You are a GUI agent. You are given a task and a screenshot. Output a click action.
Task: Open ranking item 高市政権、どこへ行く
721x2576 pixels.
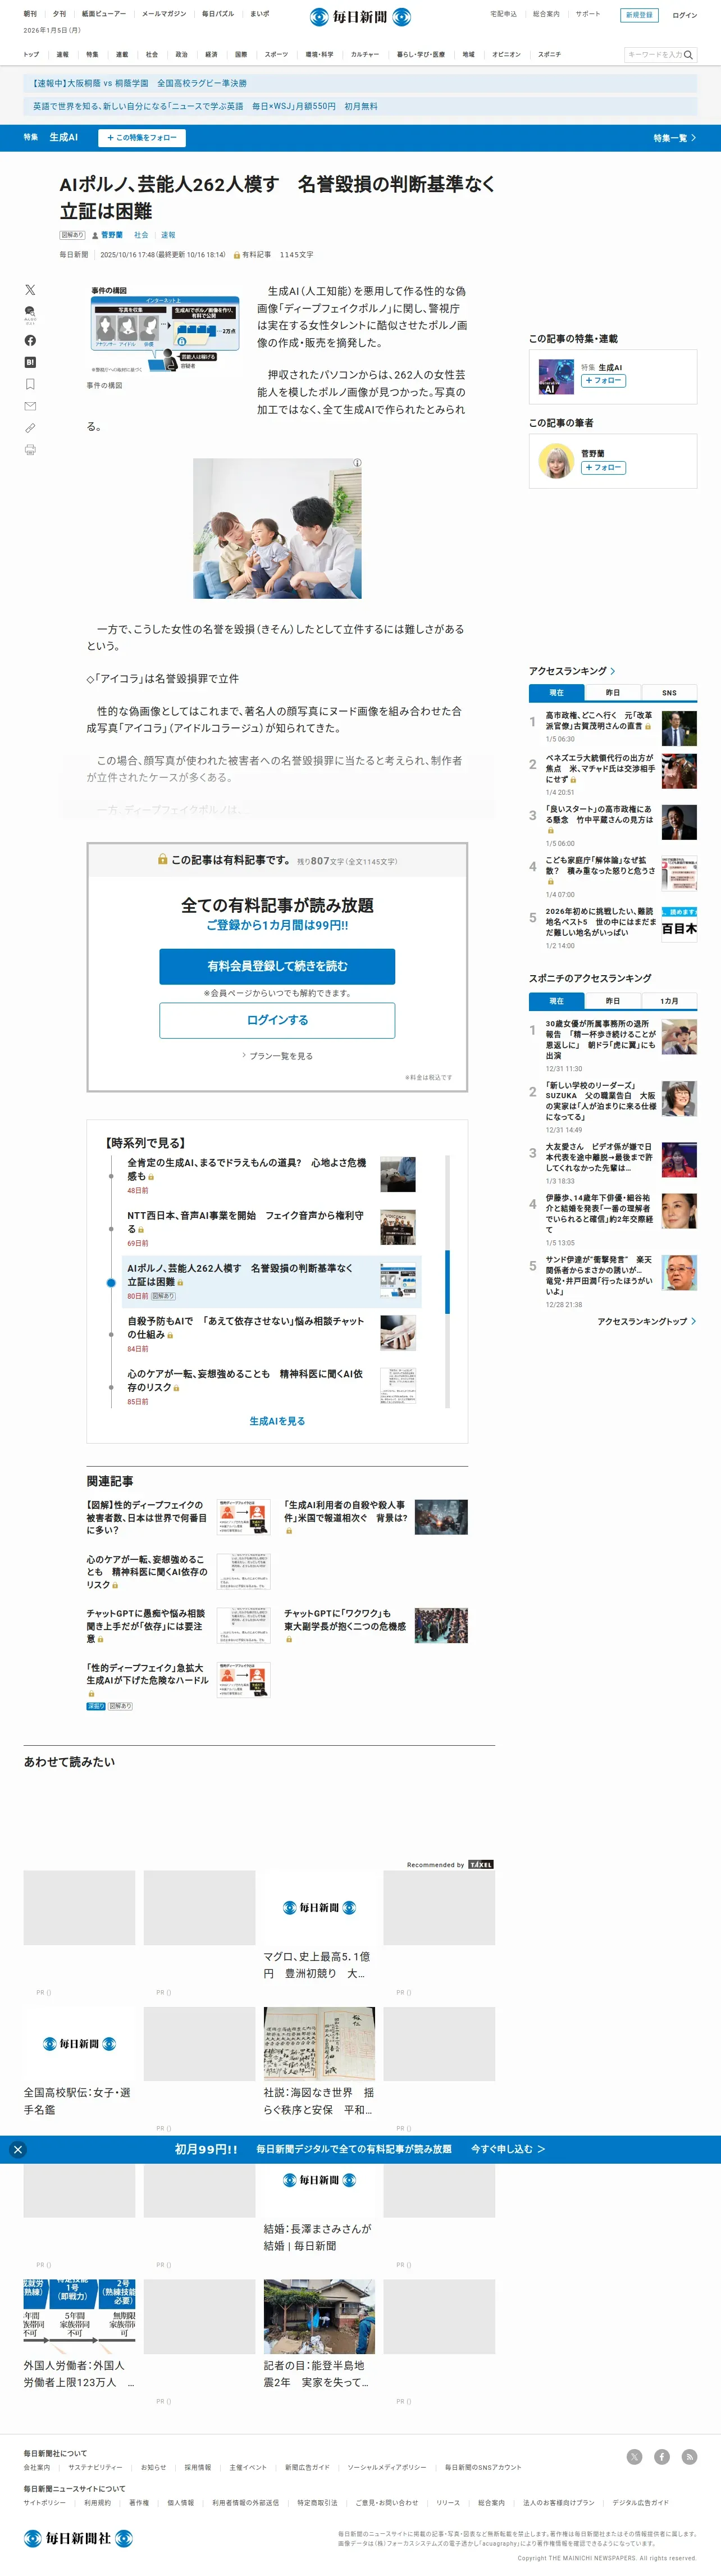point(600,721)
